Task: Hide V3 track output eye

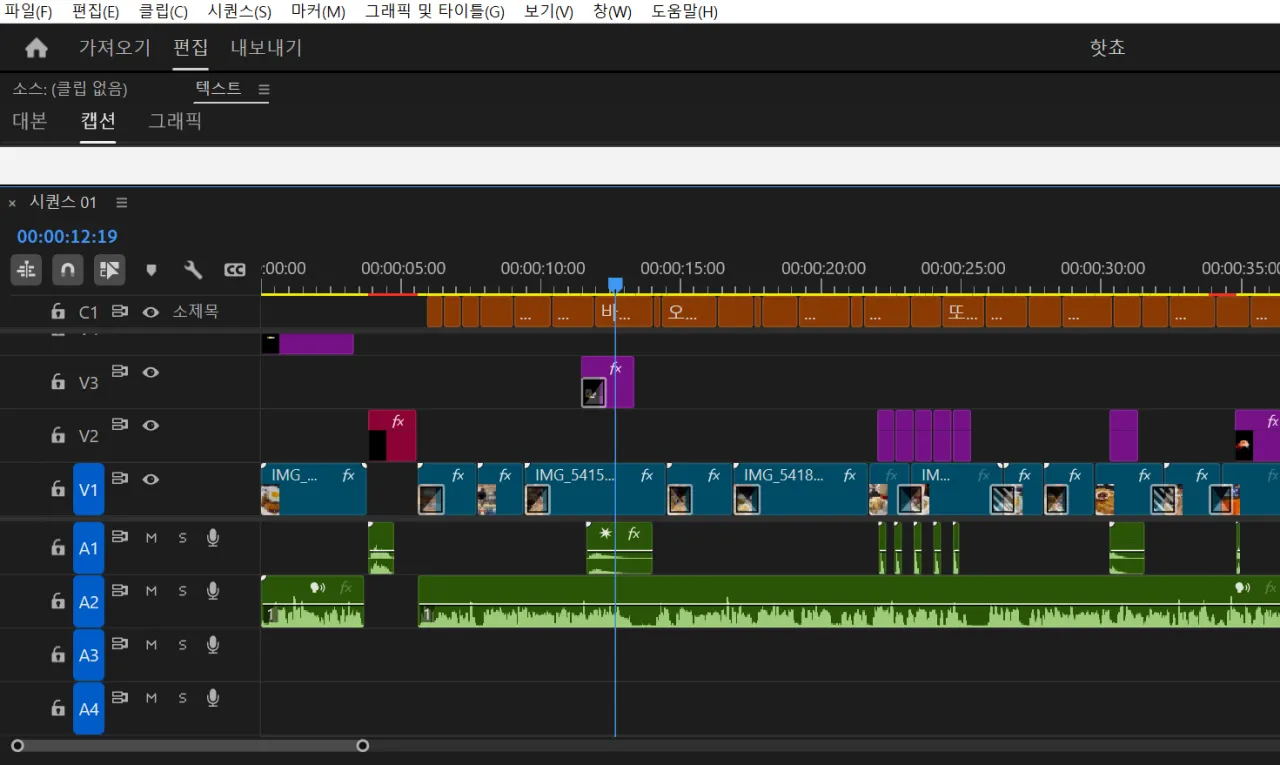Action: (x=151, y=372)
